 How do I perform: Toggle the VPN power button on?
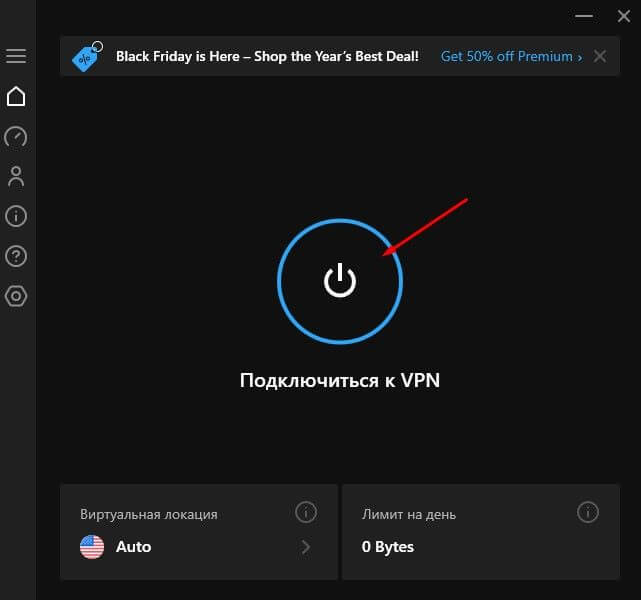pos(340,281)
